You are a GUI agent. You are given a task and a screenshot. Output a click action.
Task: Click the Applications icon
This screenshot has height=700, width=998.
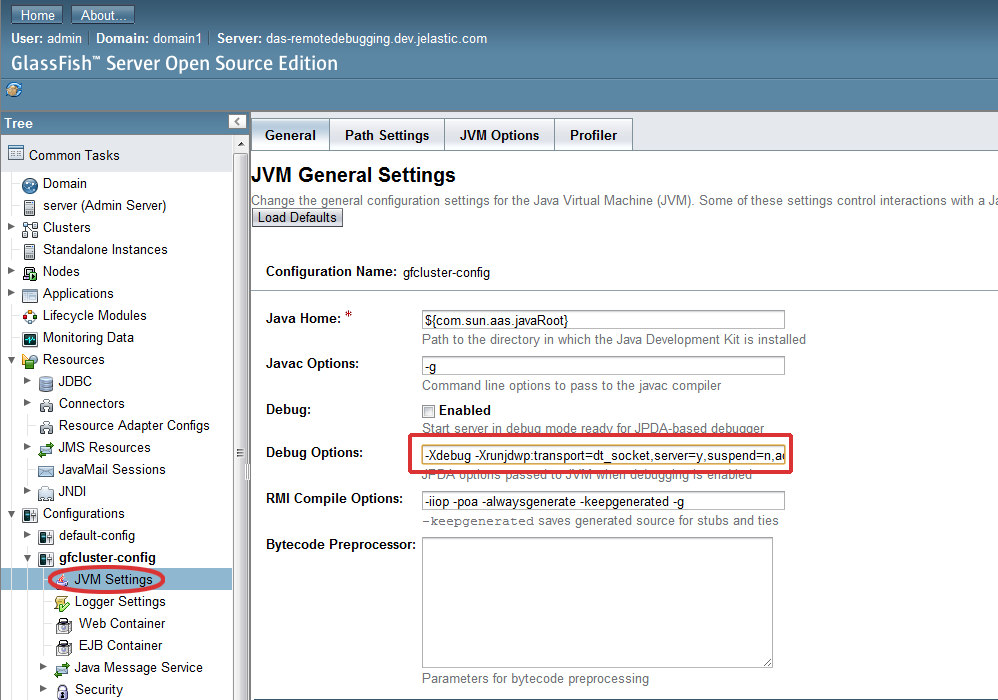click(30, 295)
